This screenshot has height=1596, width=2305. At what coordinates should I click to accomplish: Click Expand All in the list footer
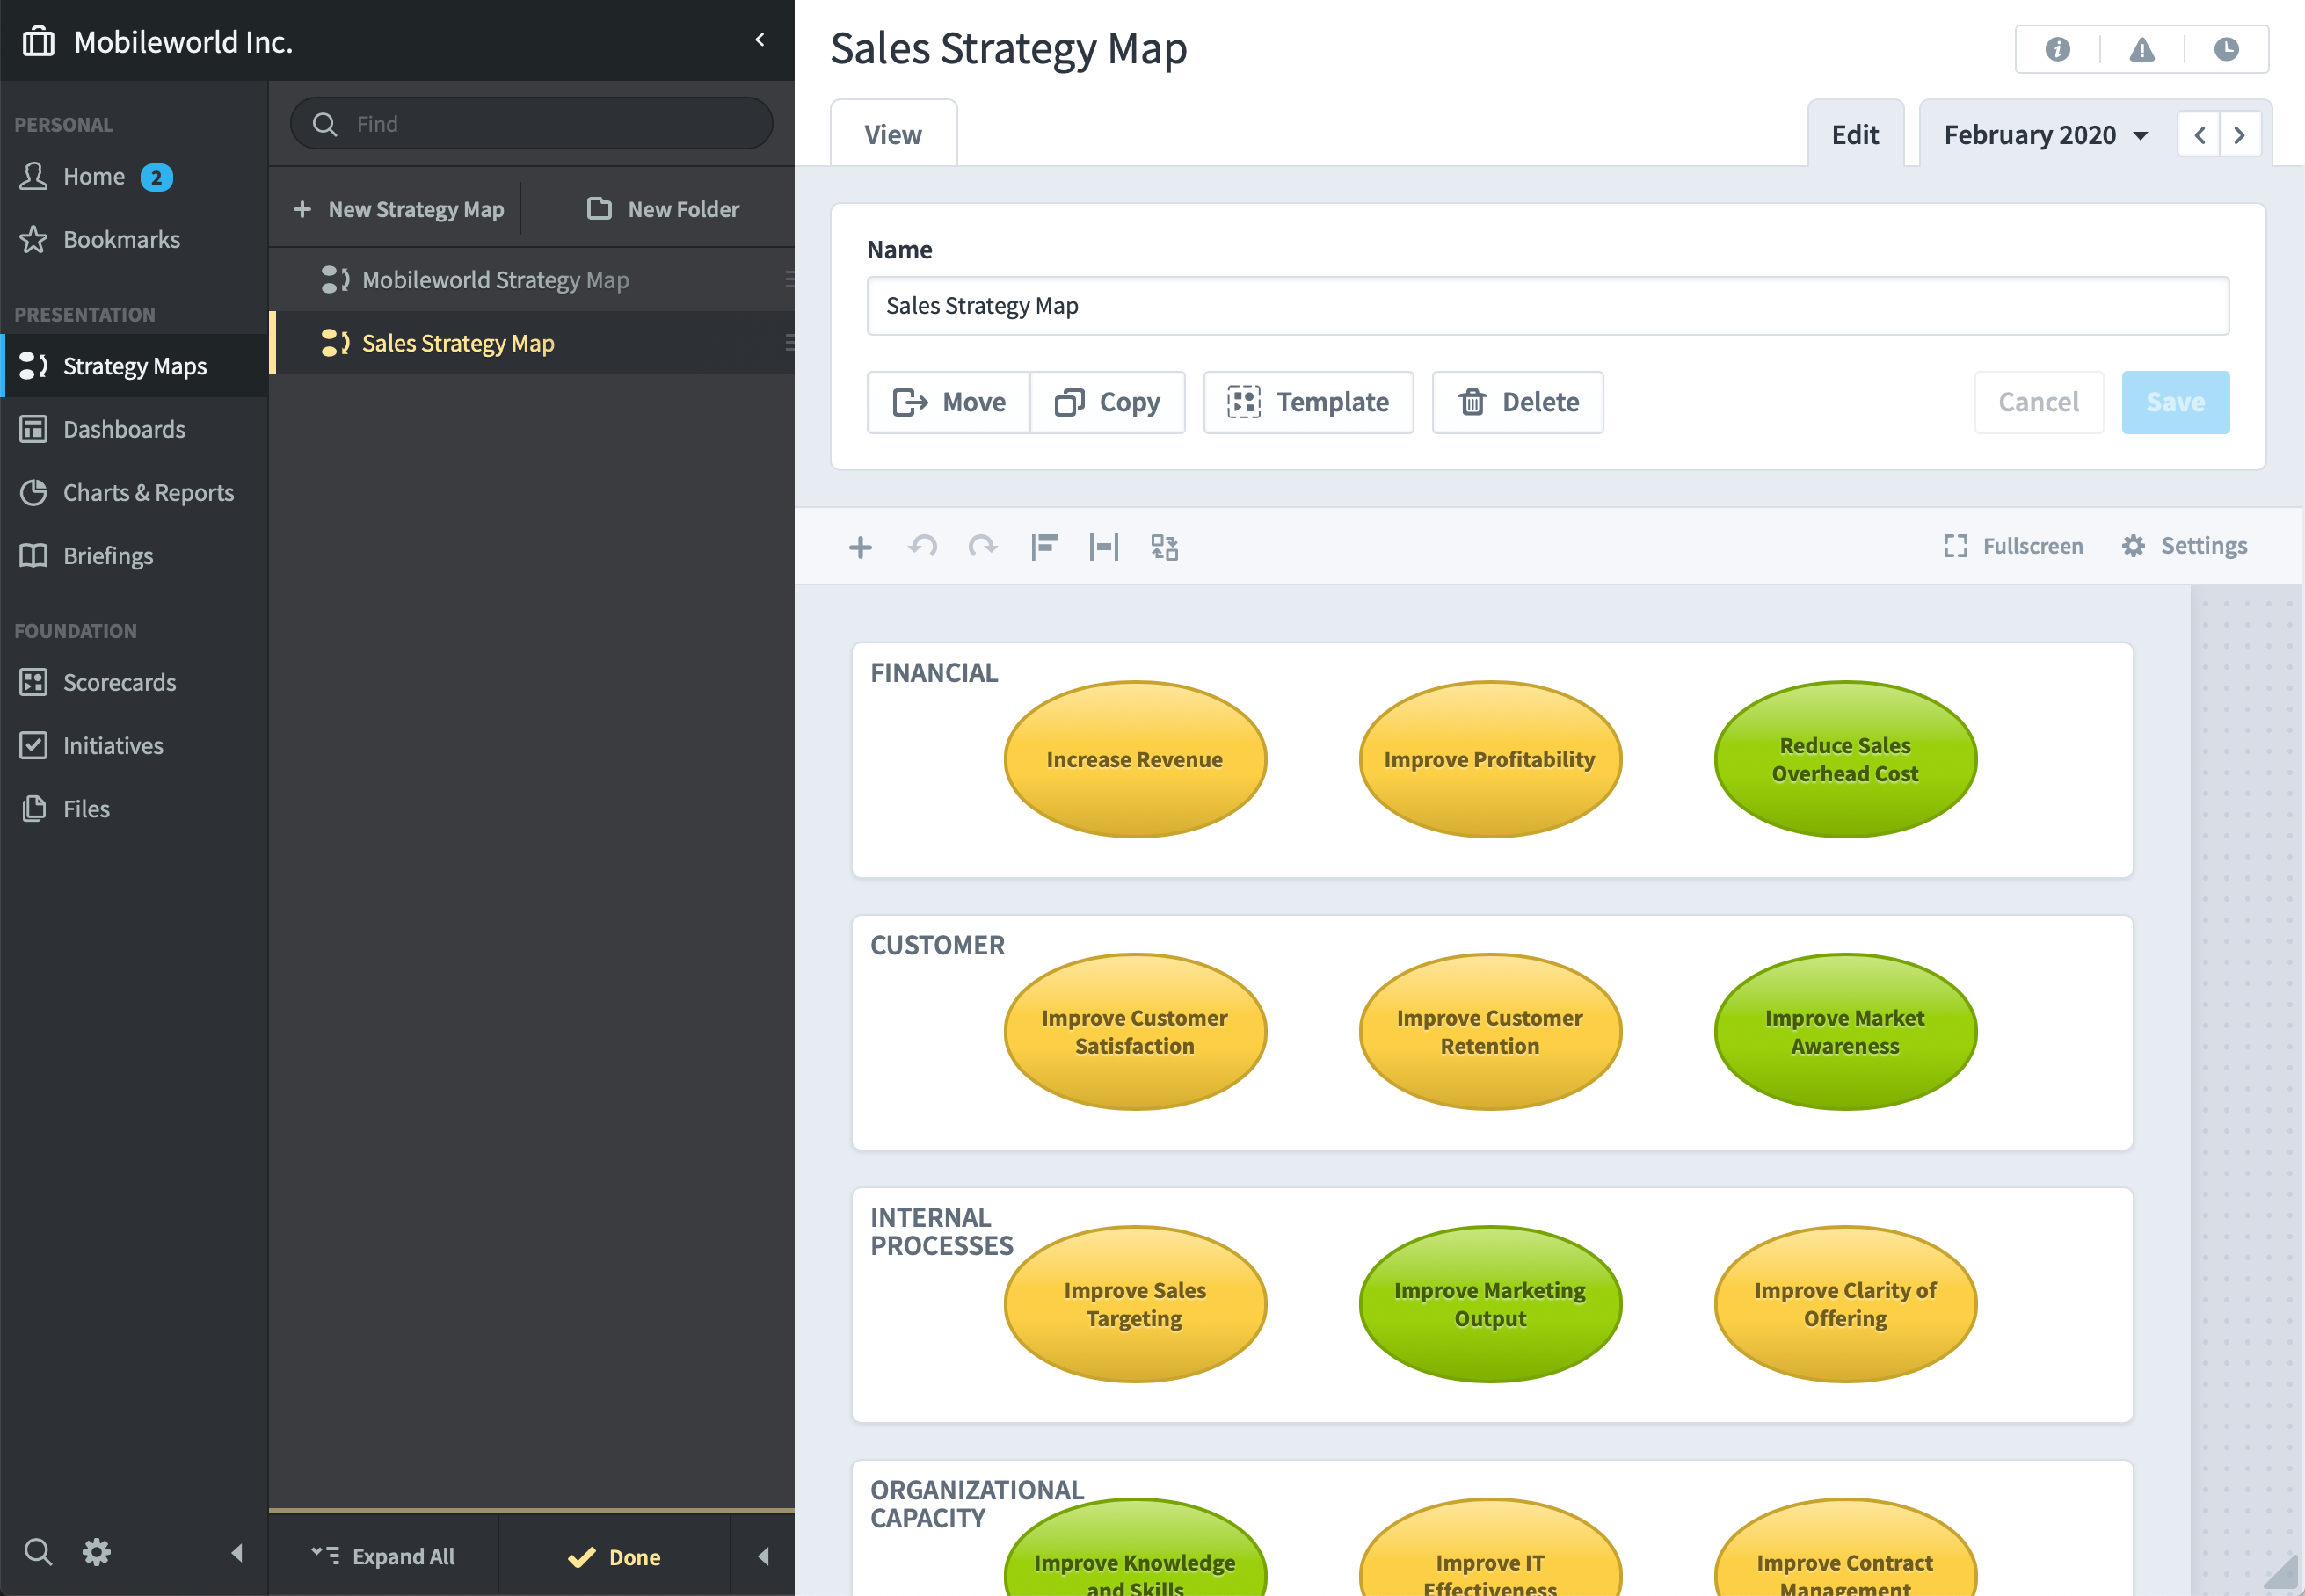383,1557
